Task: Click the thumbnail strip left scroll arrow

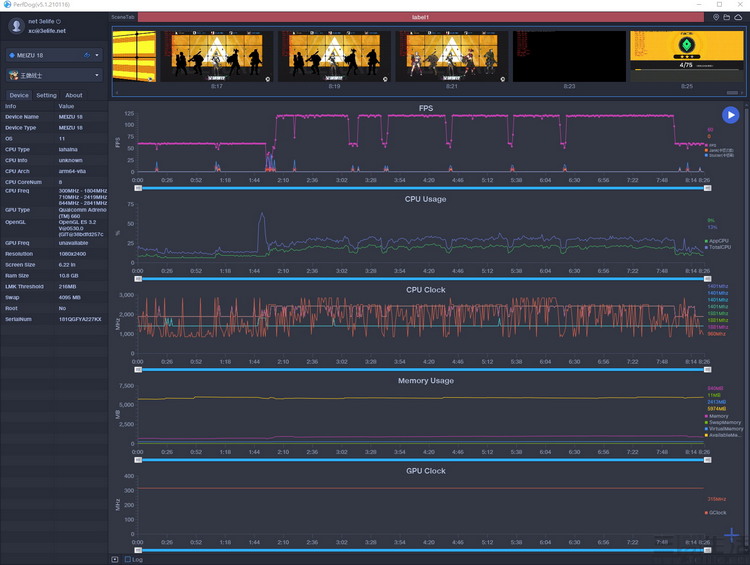Action: pos(116,93)
